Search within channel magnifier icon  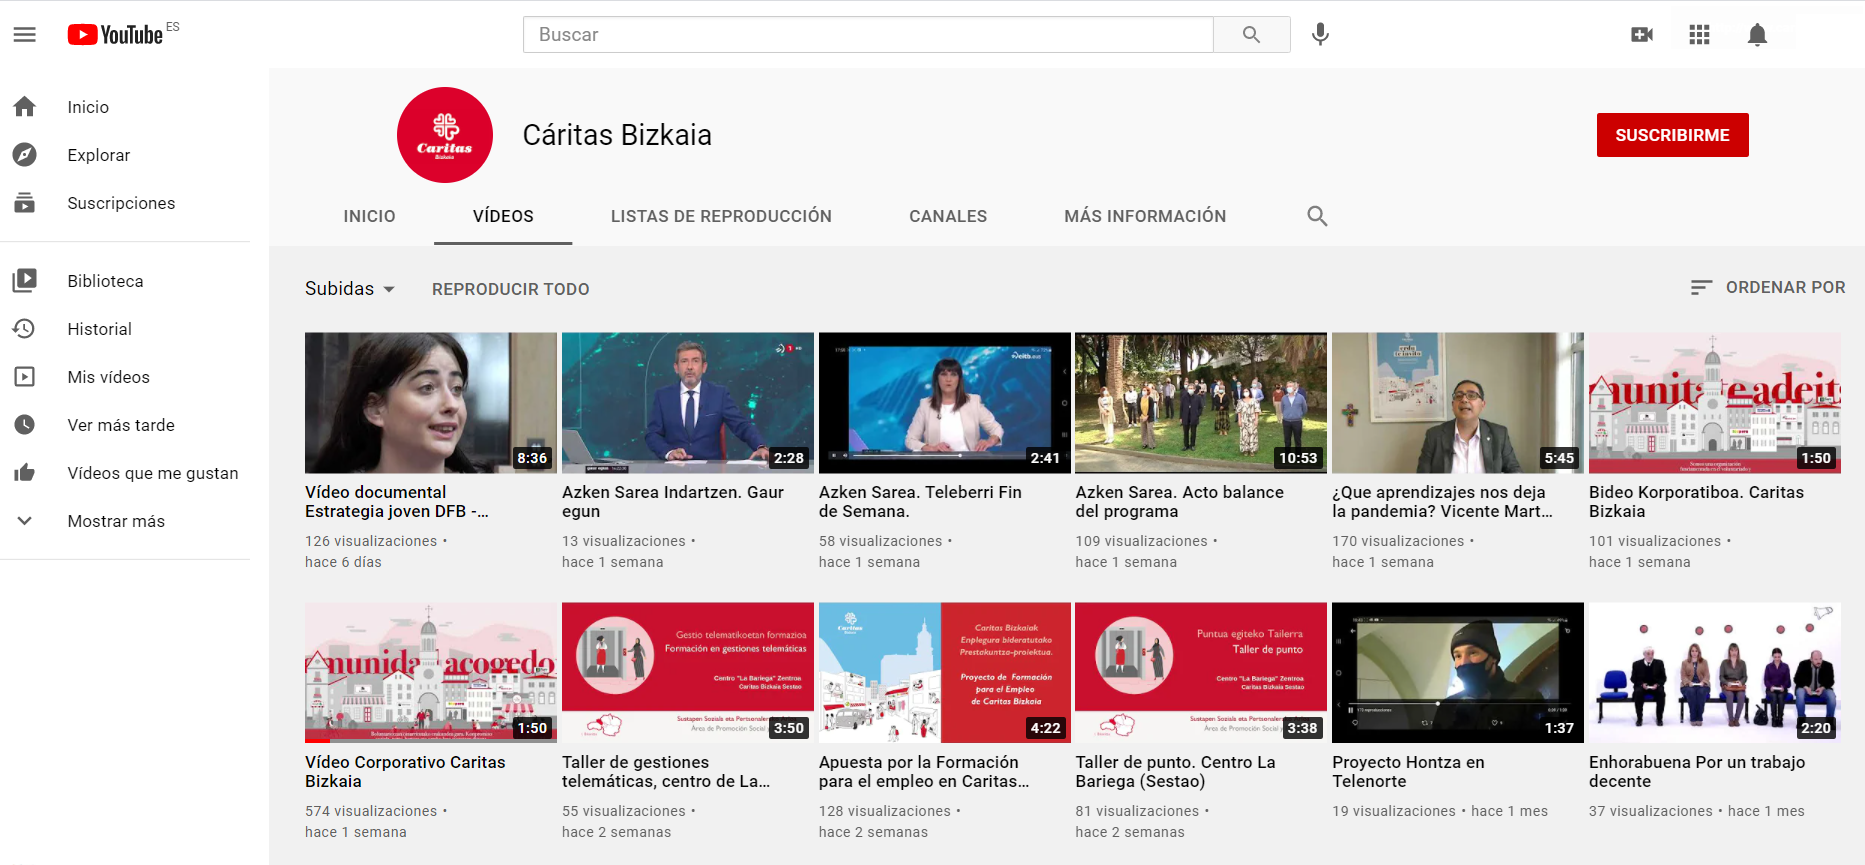[1317, 216]
